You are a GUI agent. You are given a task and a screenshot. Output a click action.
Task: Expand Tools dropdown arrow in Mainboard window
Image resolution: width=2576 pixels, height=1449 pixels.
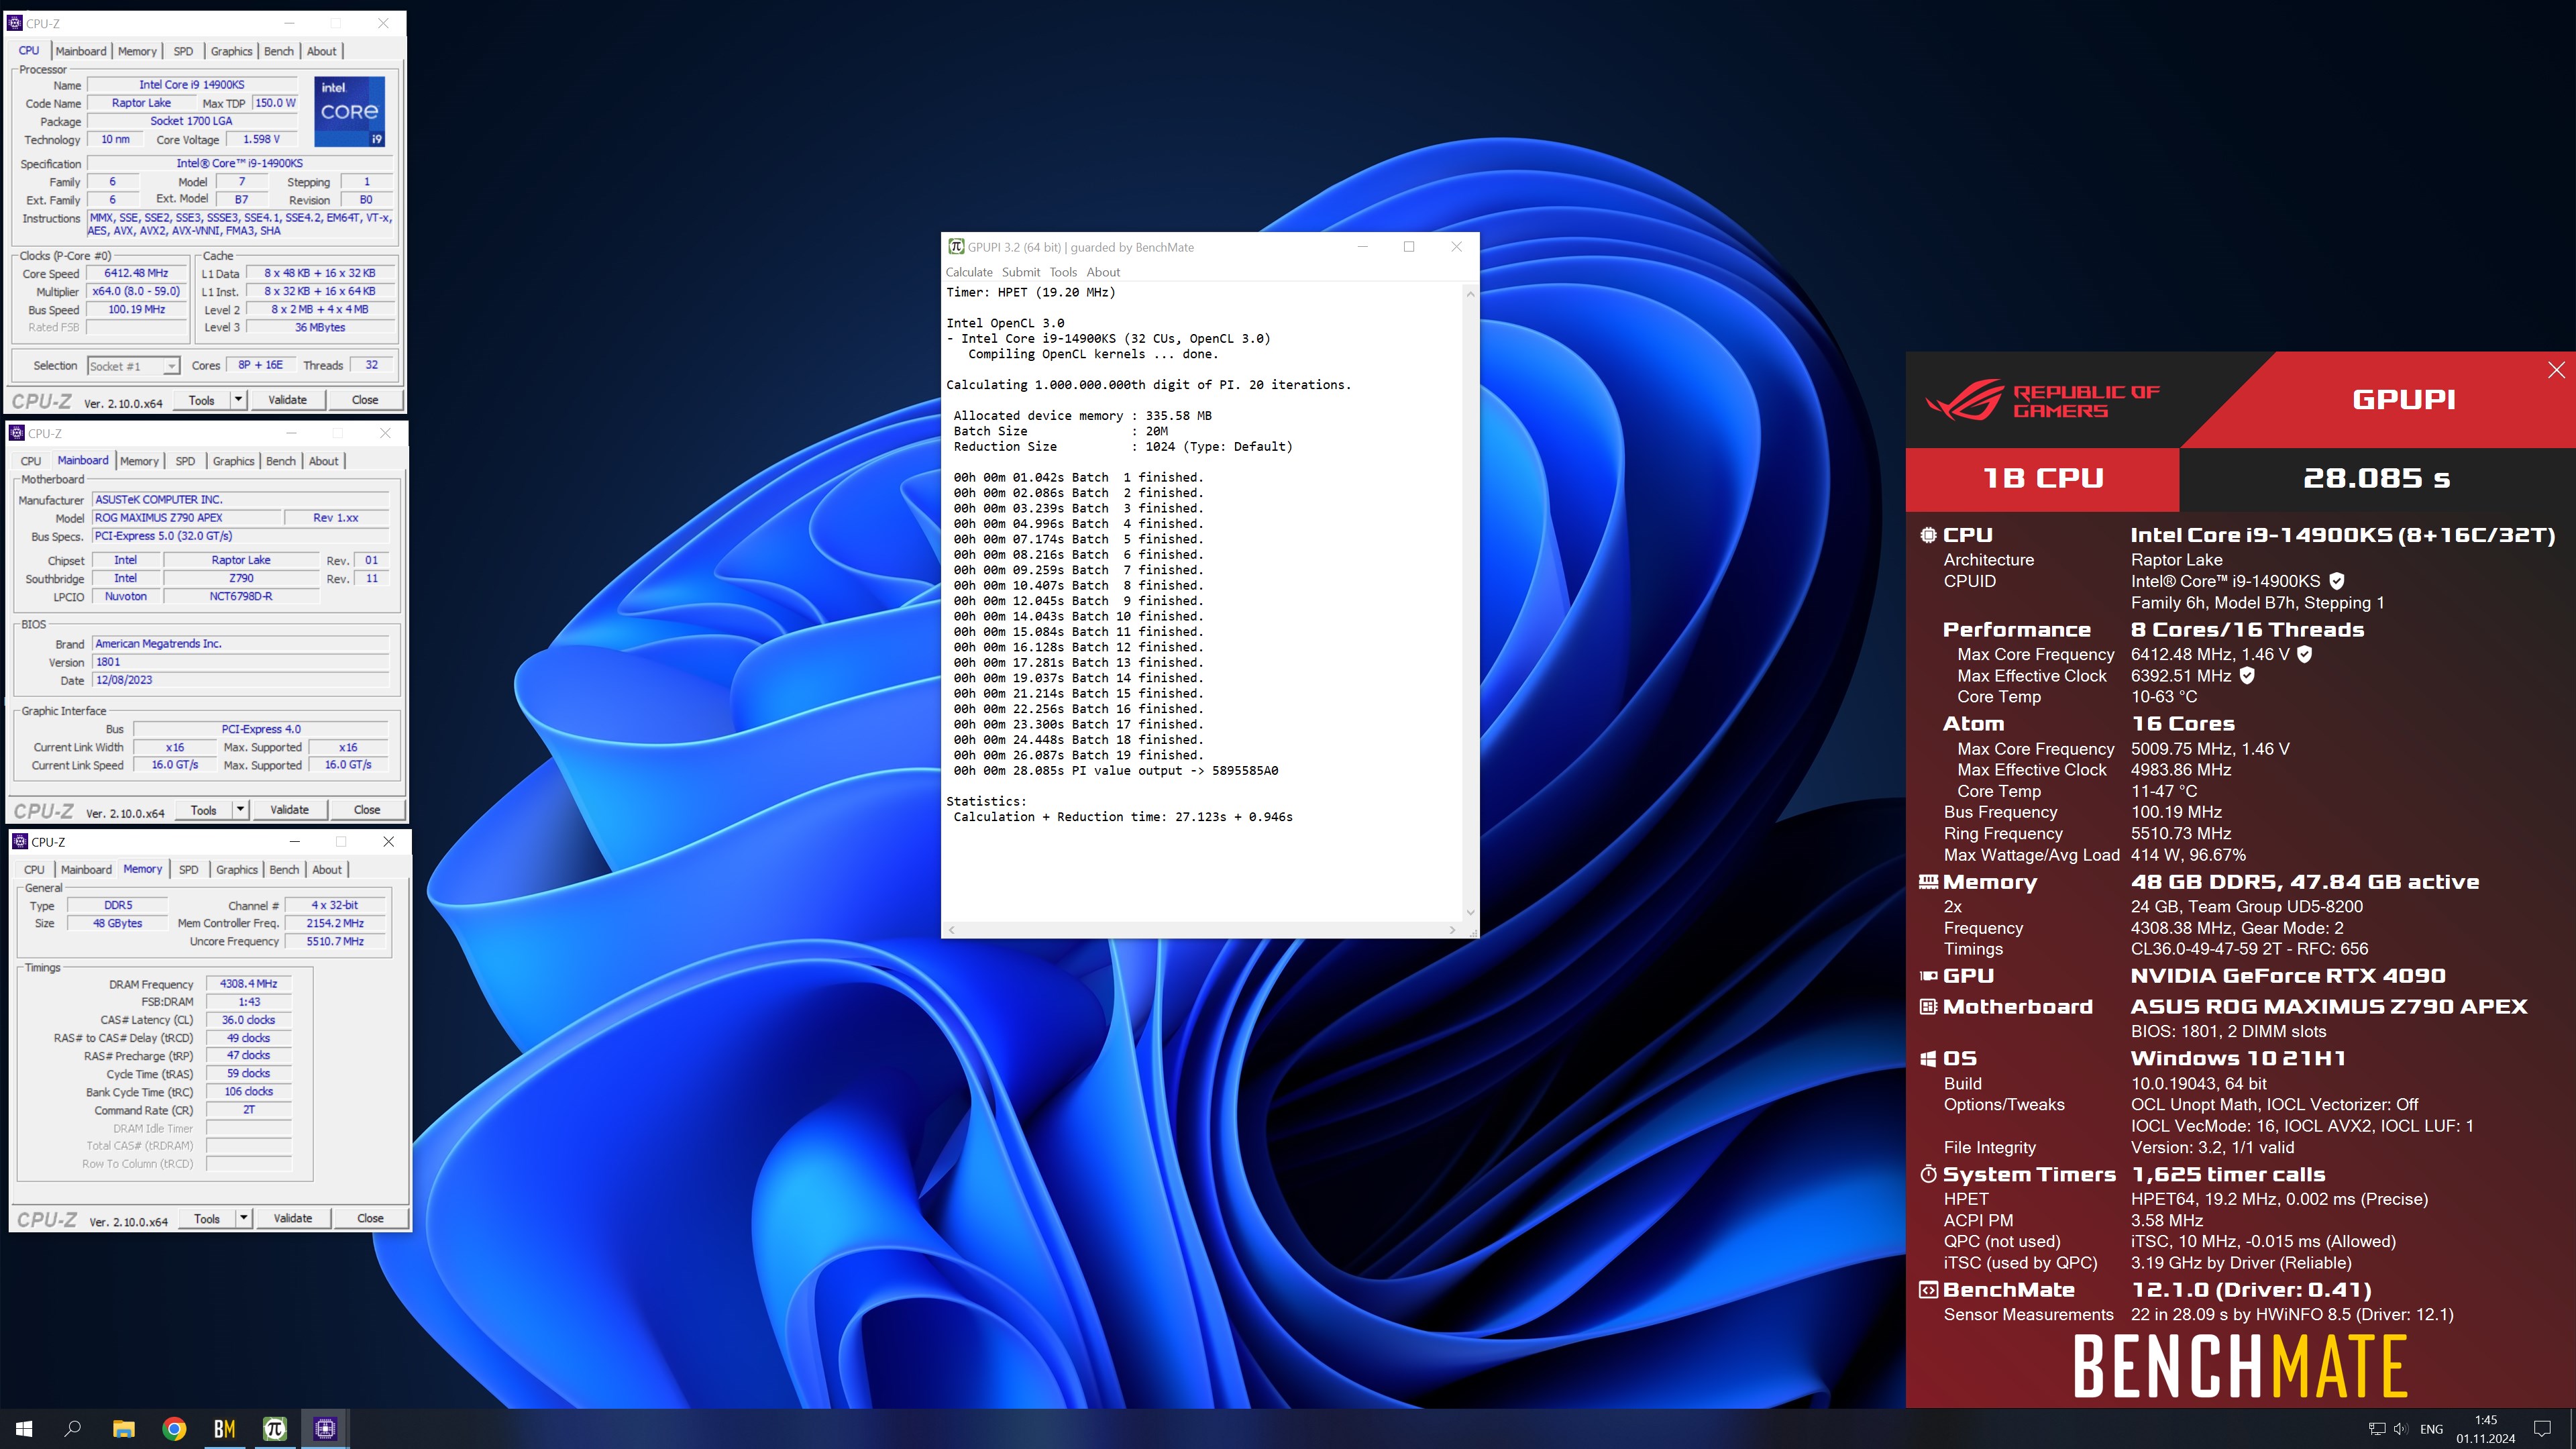point(240,810)
